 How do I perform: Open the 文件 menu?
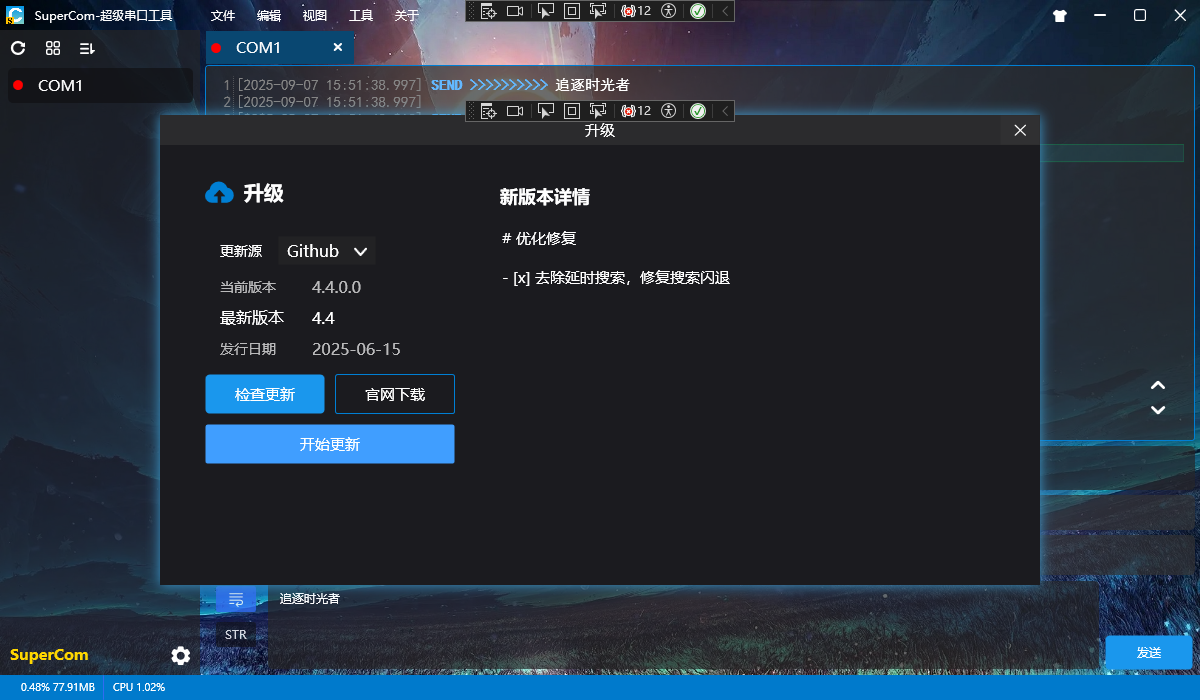pyautogui.click(x=223, y=16)
